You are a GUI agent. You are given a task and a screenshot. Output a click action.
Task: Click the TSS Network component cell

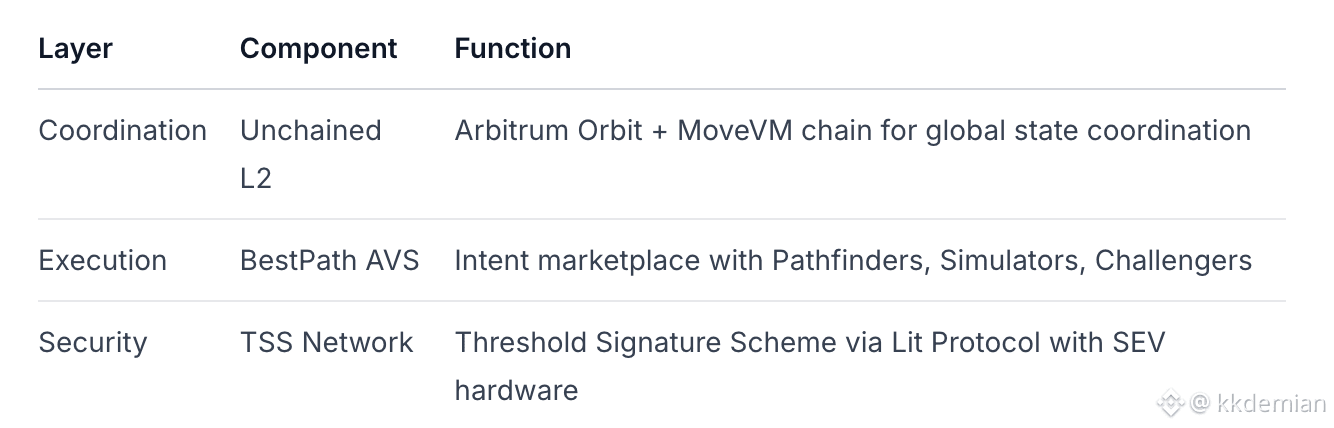(326, 342)
